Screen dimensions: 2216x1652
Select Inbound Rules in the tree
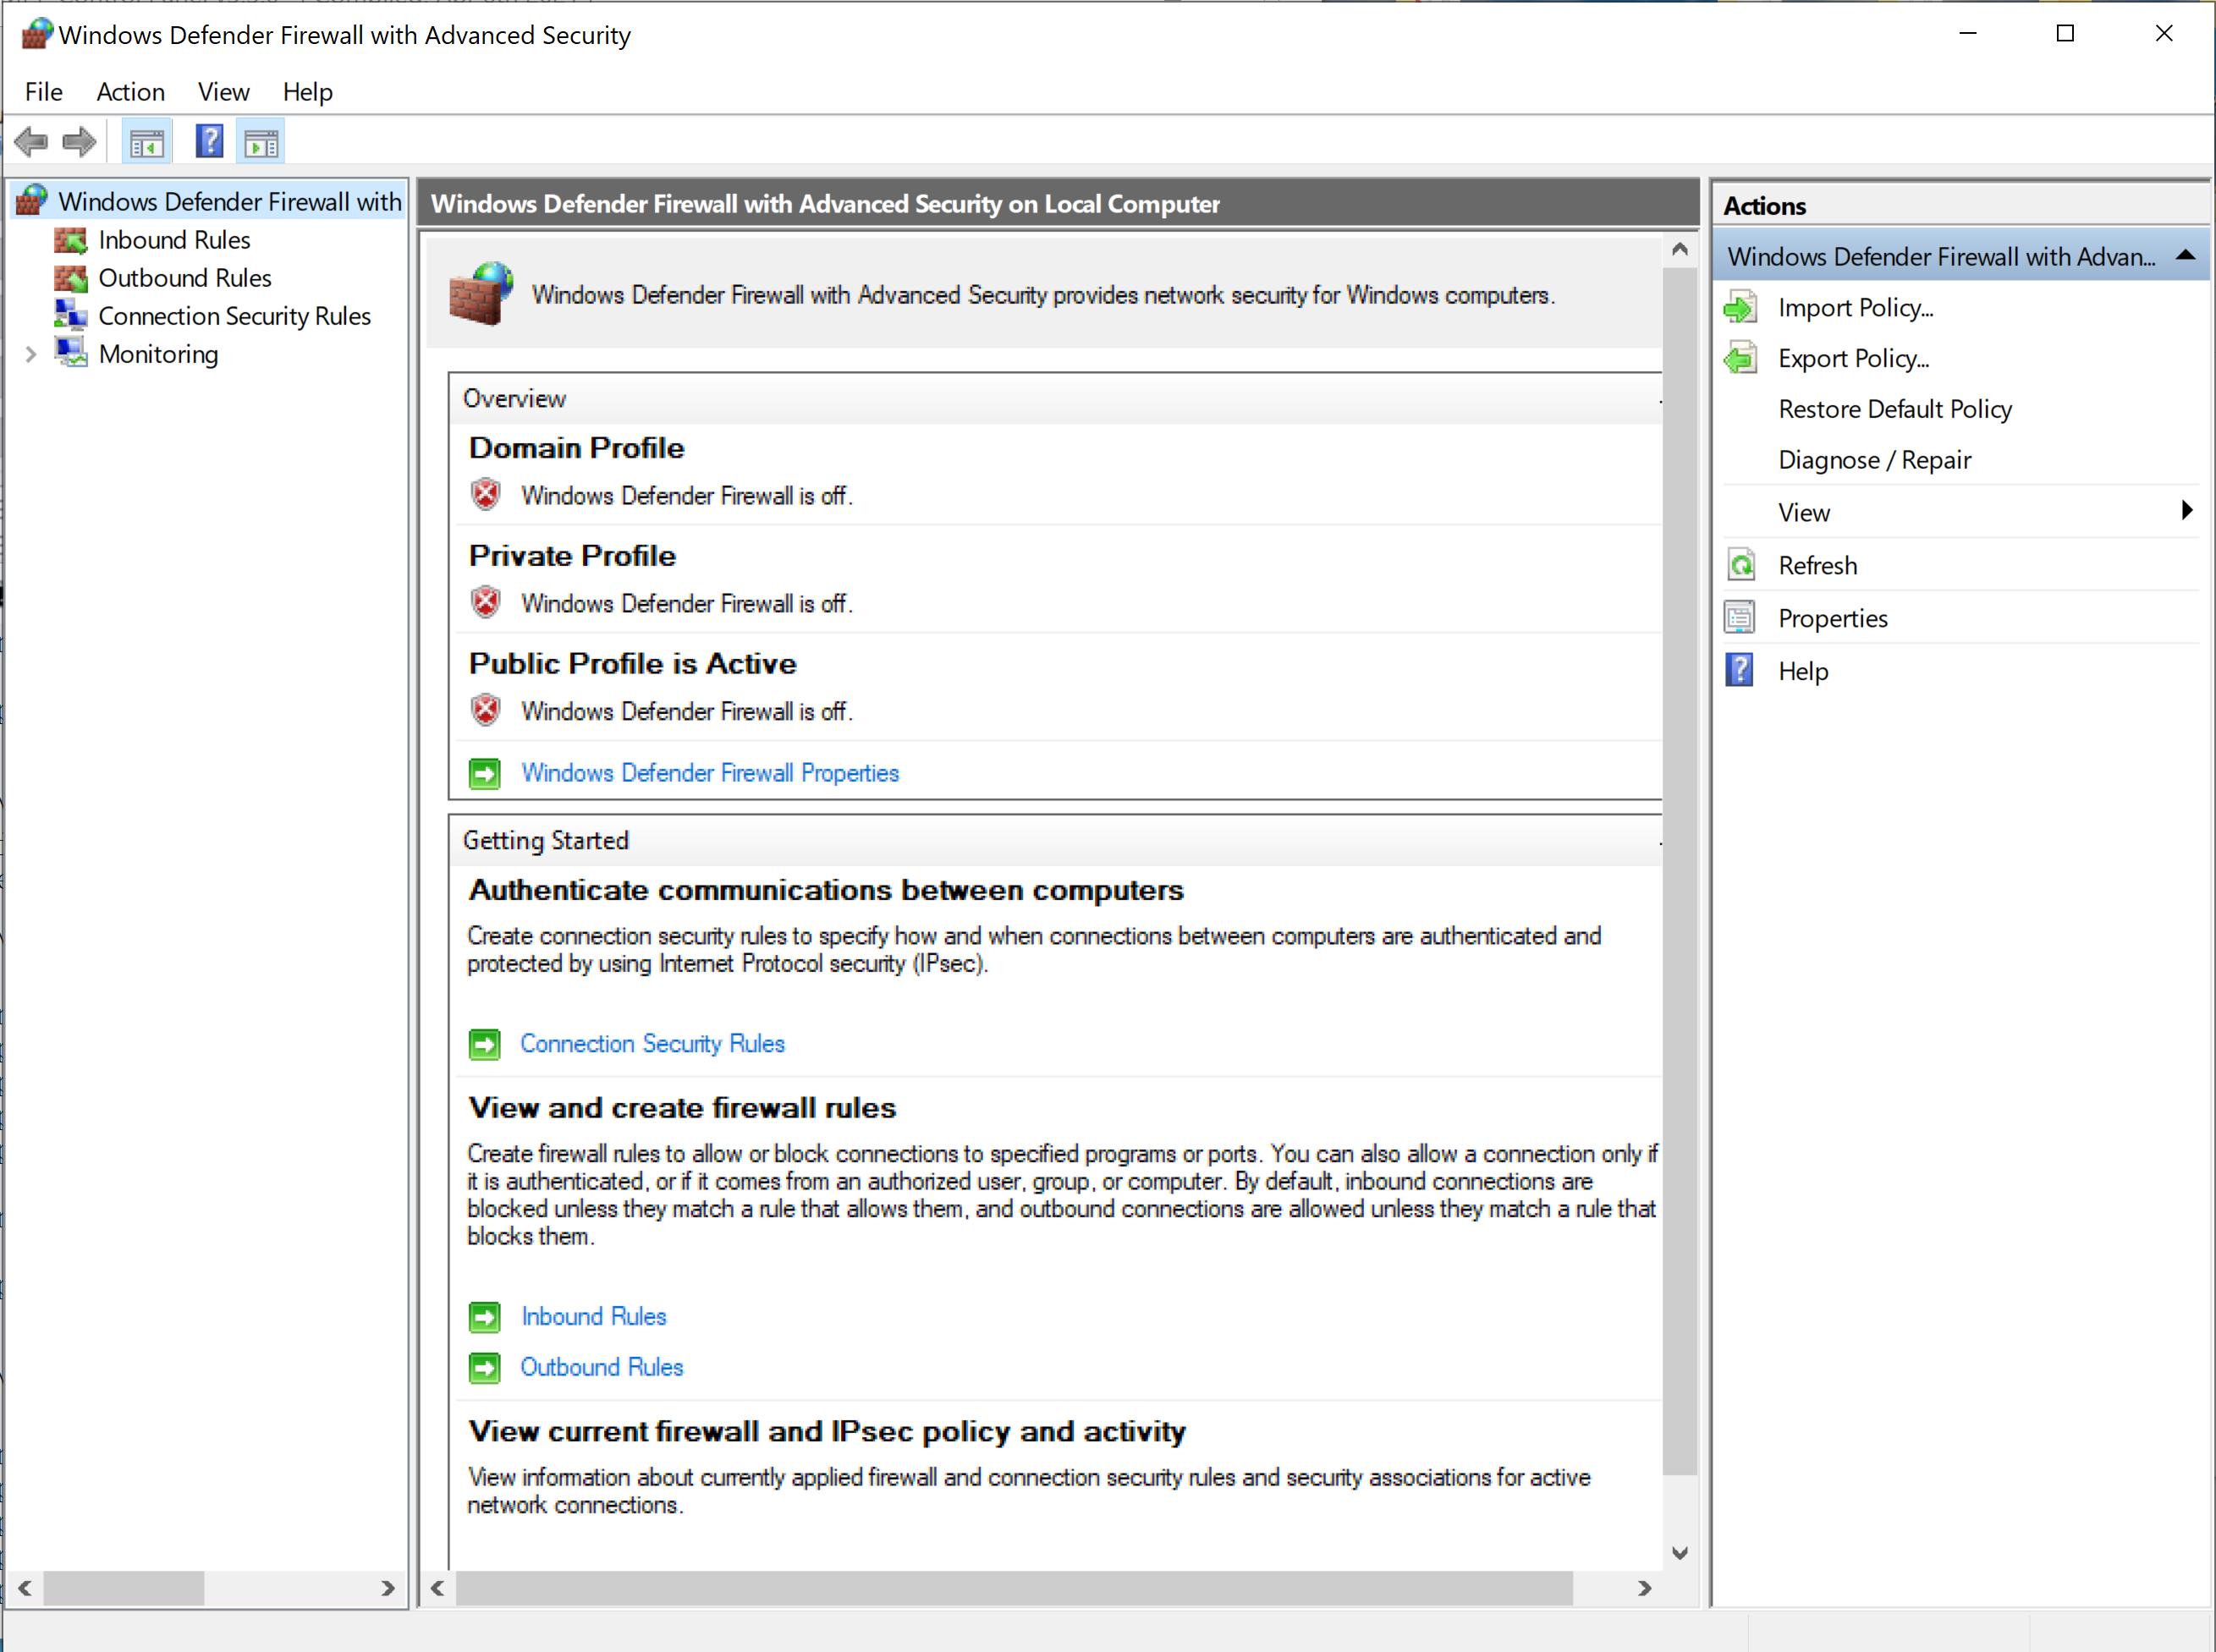pos(173,240)
